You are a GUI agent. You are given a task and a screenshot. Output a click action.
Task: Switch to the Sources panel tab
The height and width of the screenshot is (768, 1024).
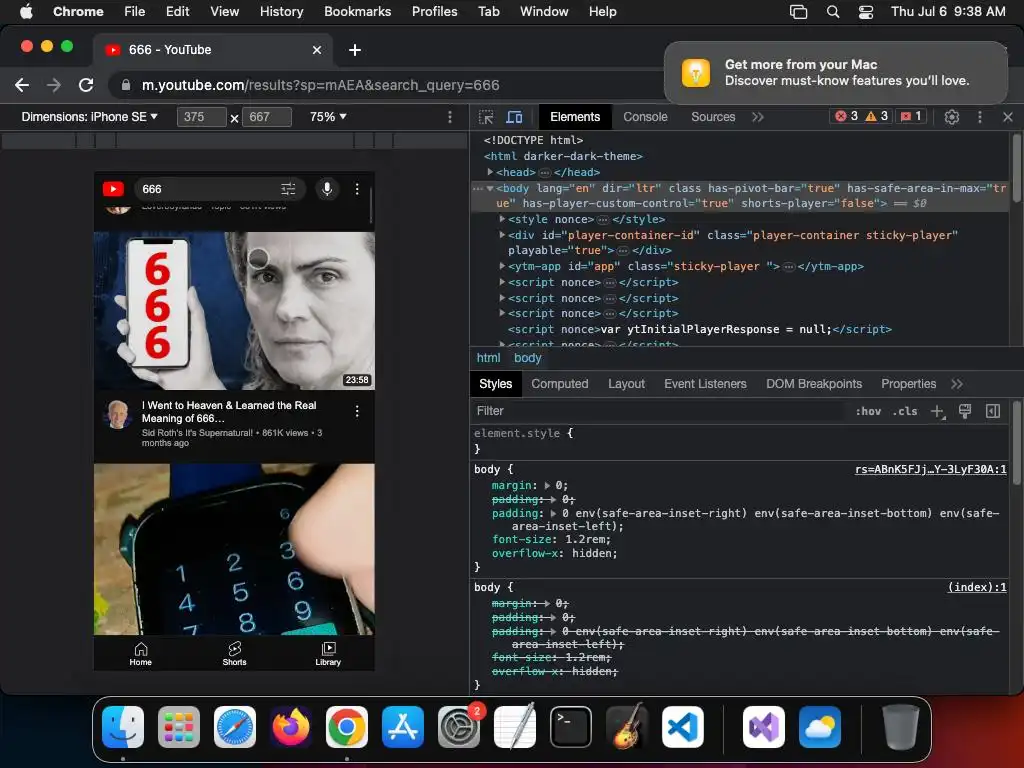(713, 117)
